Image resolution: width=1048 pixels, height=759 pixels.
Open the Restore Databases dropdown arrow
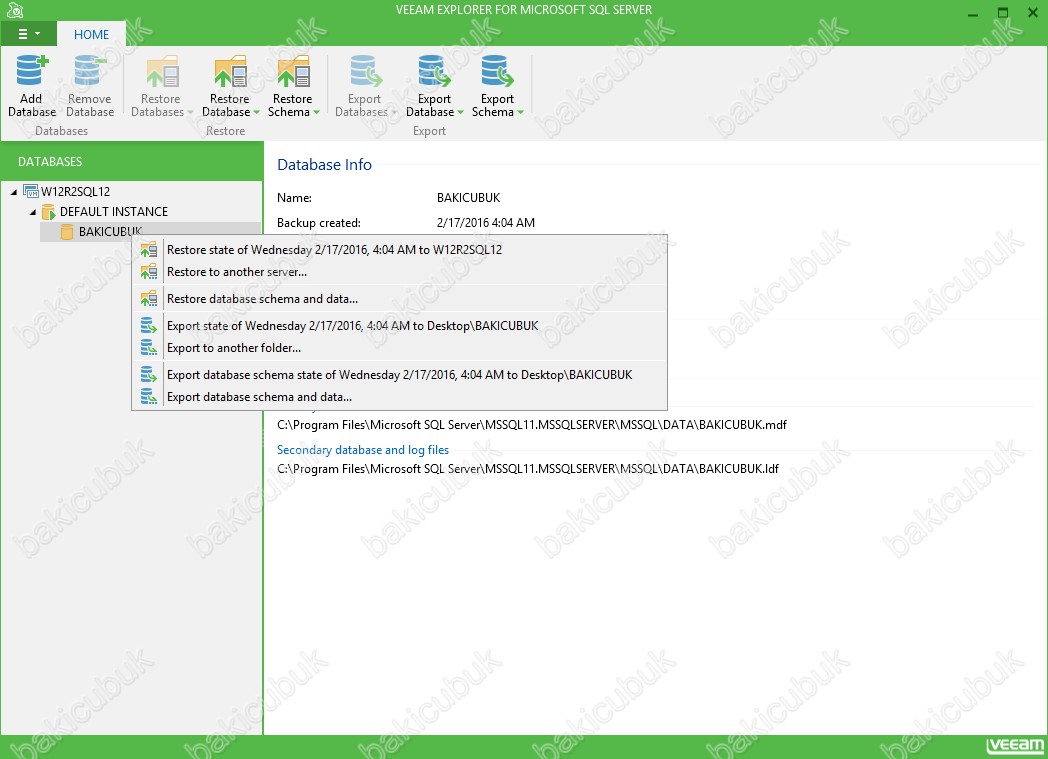click(190, 112)
